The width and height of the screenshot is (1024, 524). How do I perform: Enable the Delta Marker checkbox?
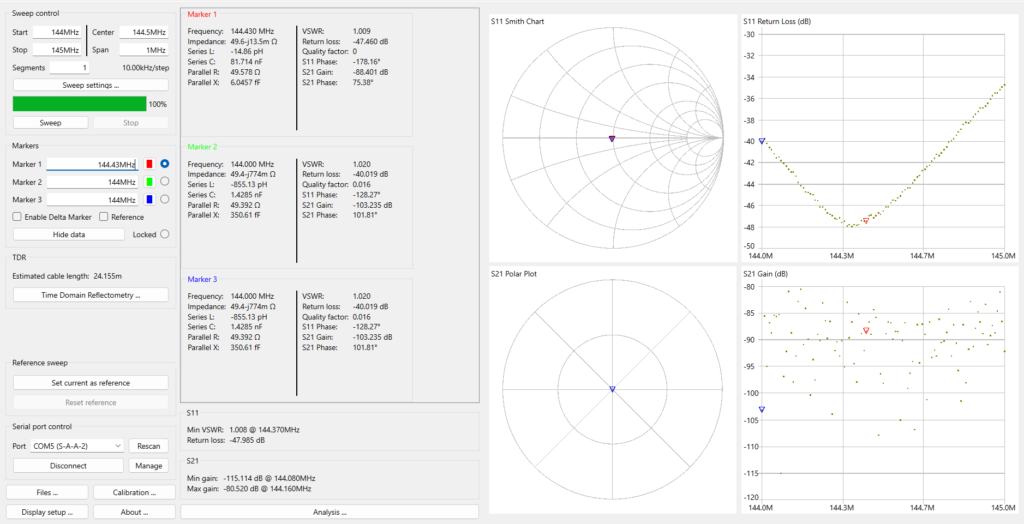coord(17,217)
